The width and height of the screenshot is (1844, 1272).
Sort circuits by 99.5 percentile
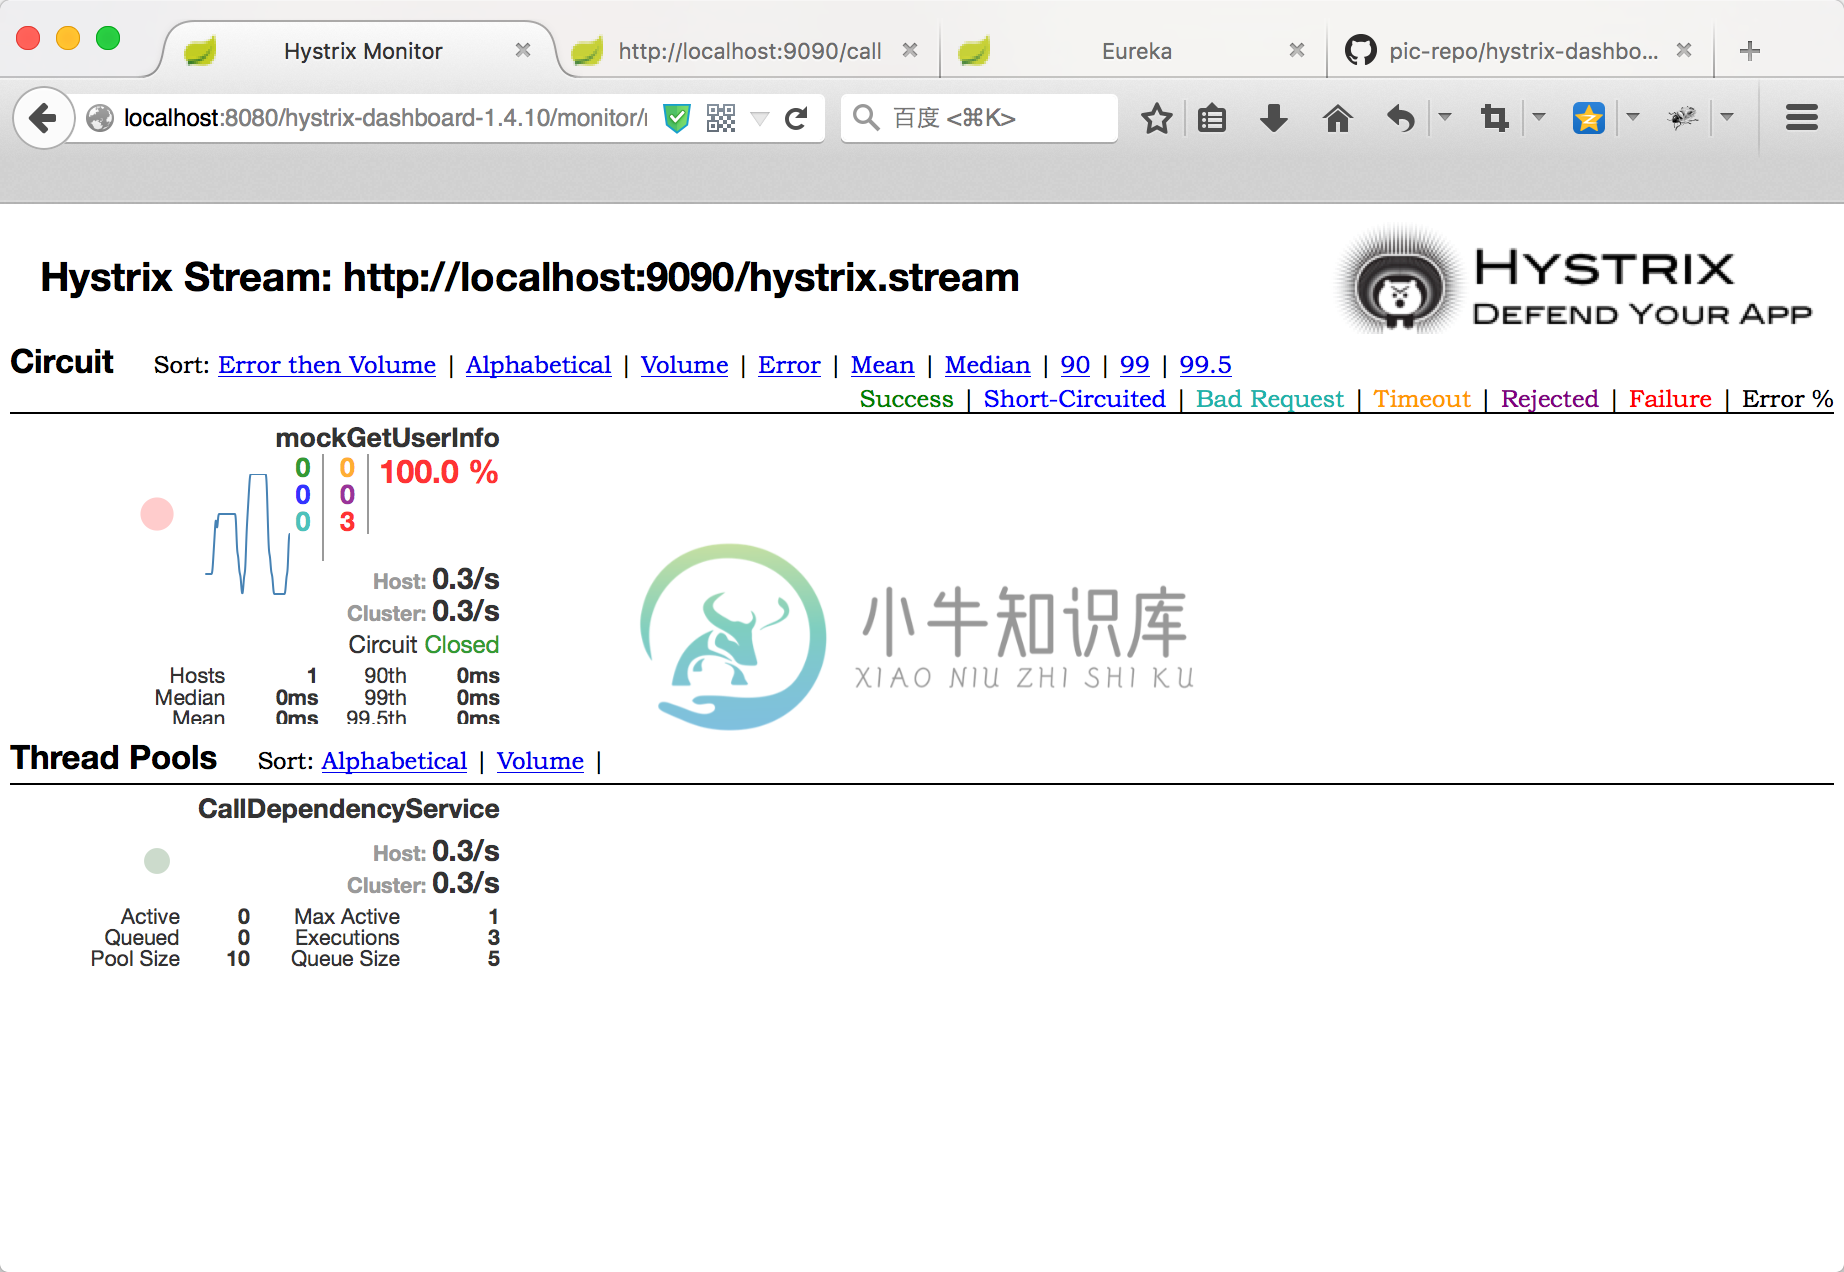pyautogui.click(x=1205, y=365)
